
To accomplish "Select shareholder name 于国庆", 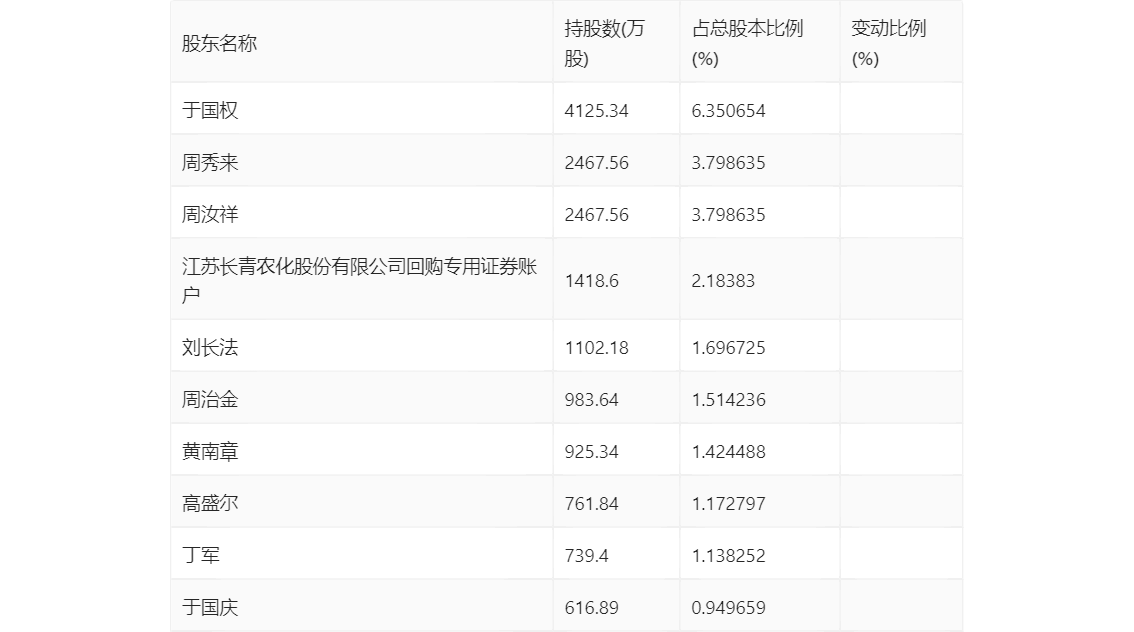I will (x=210, y=607).
